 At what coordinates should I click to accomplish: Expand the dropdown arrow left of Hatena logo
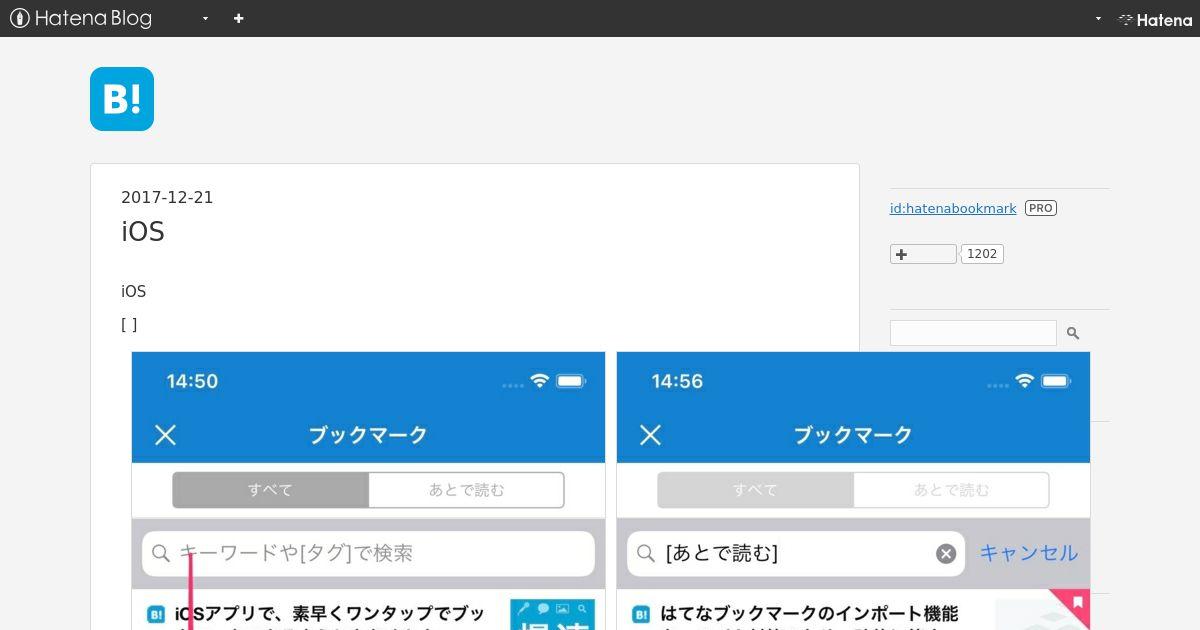[1098, 18]
